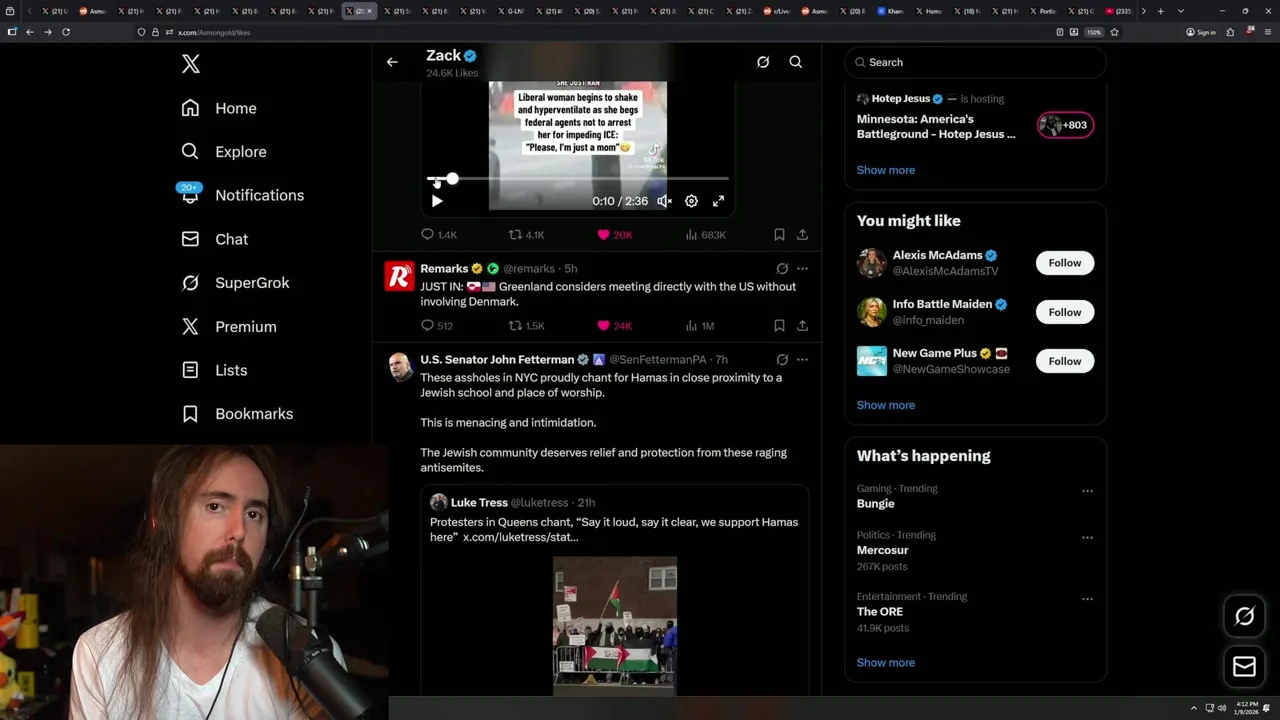This screenshot has width=1280, height=720.
Task: Open more options on Remarks post
Action: click(x=802, y=268)
